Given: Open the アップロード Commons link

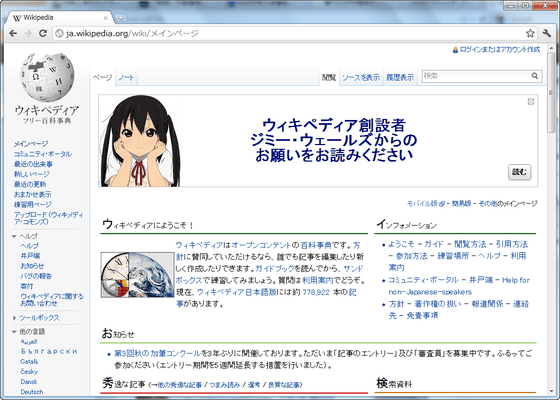Looking at the screenshot, I should click(x=48, y=218).
